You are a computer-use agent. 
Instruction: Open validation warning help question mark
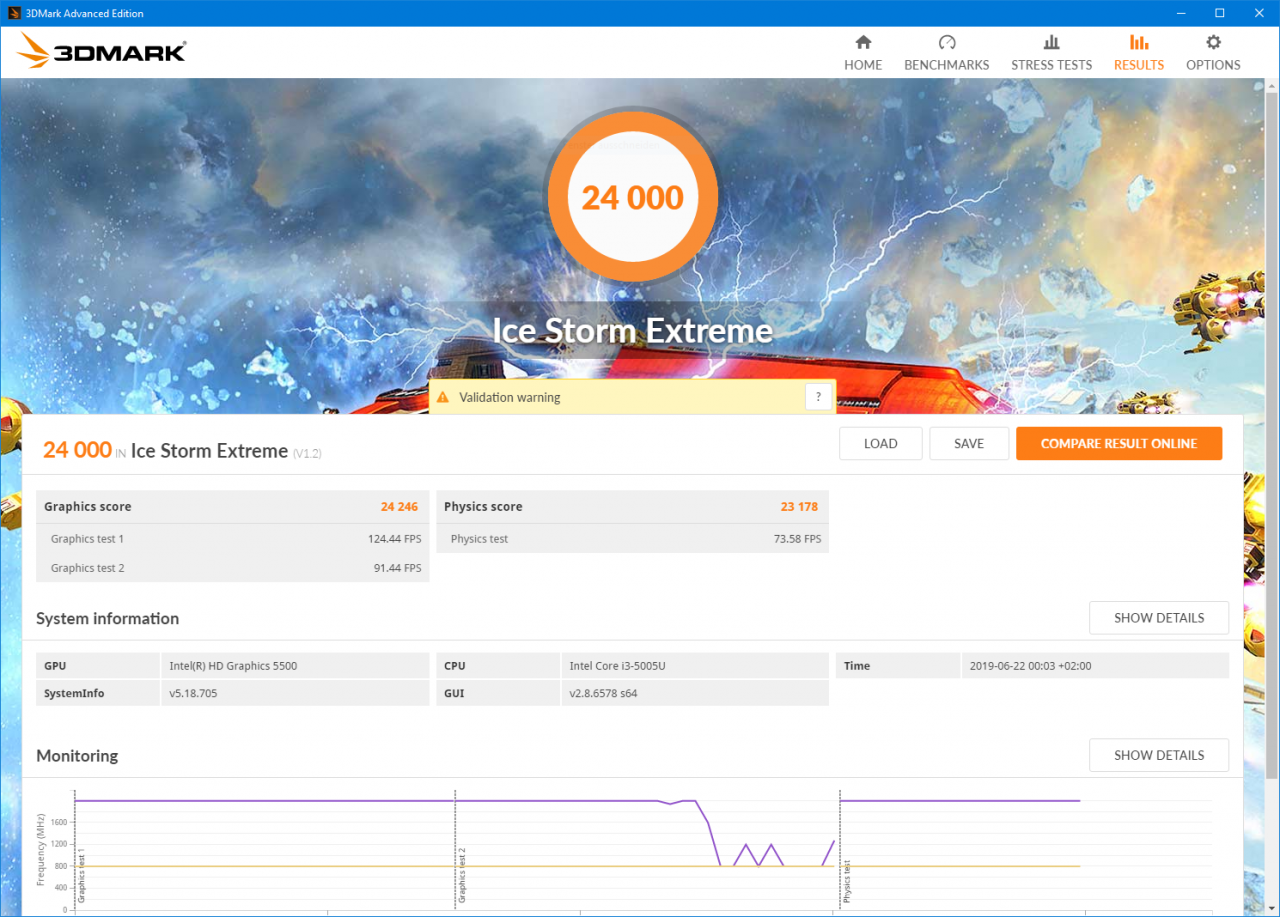click(819, 397)
